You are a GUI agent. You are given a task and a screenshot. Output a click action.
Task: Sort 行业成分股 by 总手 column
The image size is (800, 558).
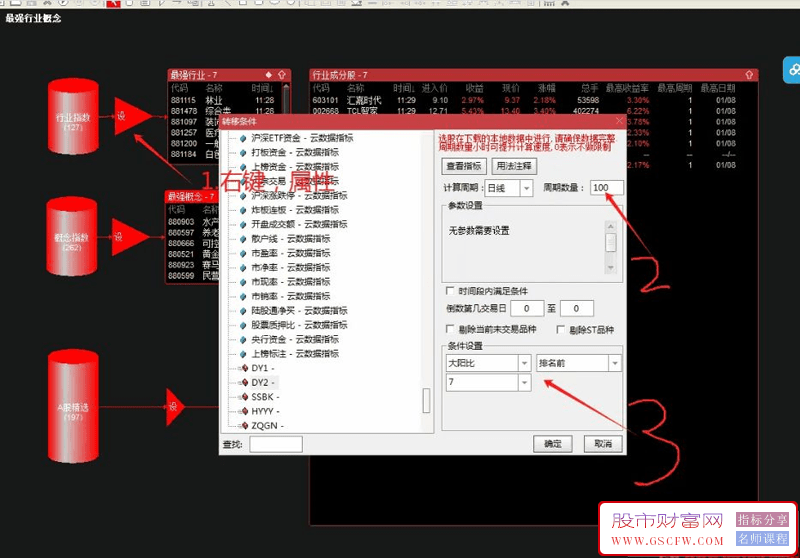point(589,88)
